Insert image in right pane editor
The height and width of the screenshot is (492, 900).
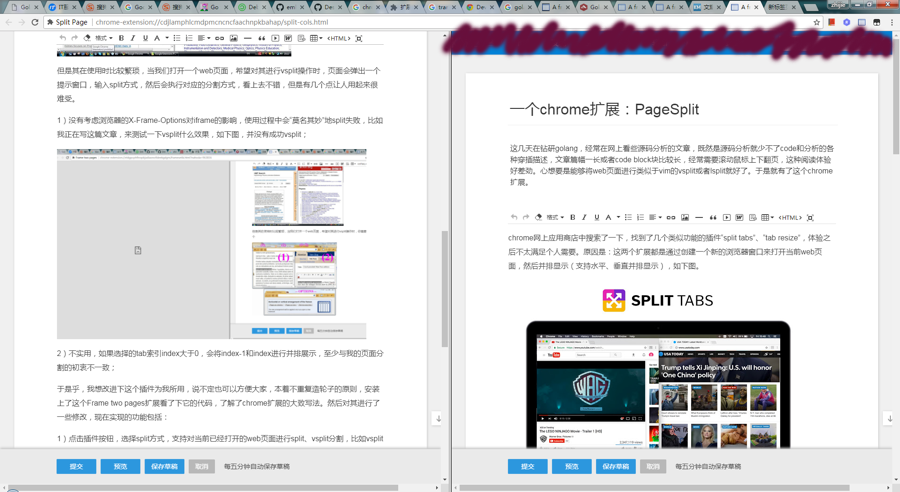(x=685, y=217)
